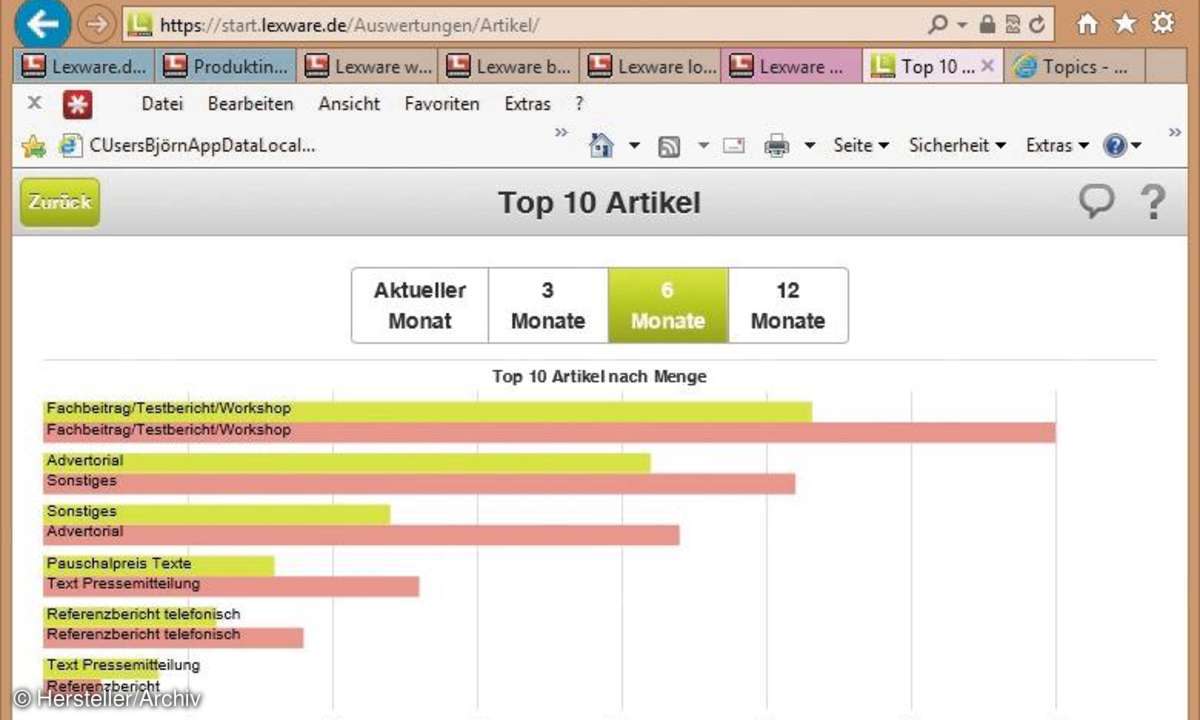The image size is (1200, 720).
Task: Open the Datei menu
Action: coord(162,103)
